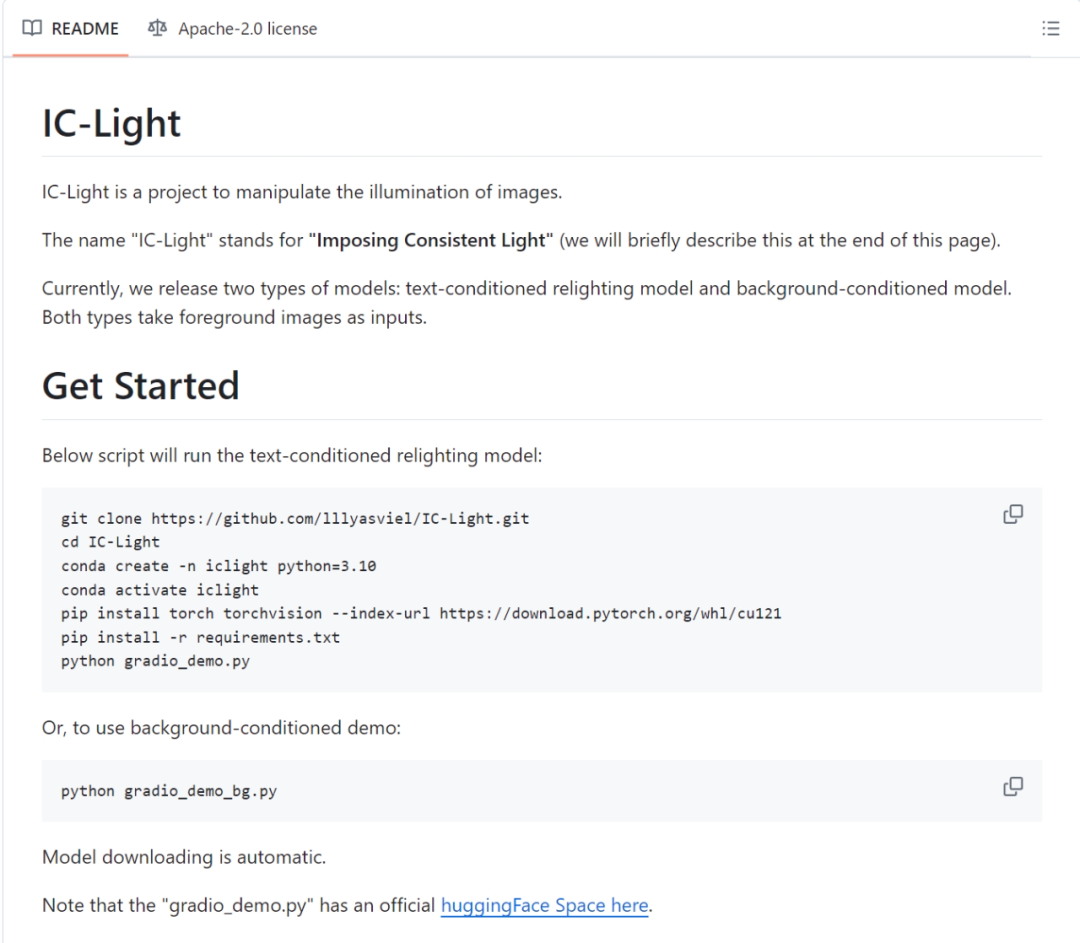
Task: Click the Model downloading is automatic sentence
Action: 184,857
